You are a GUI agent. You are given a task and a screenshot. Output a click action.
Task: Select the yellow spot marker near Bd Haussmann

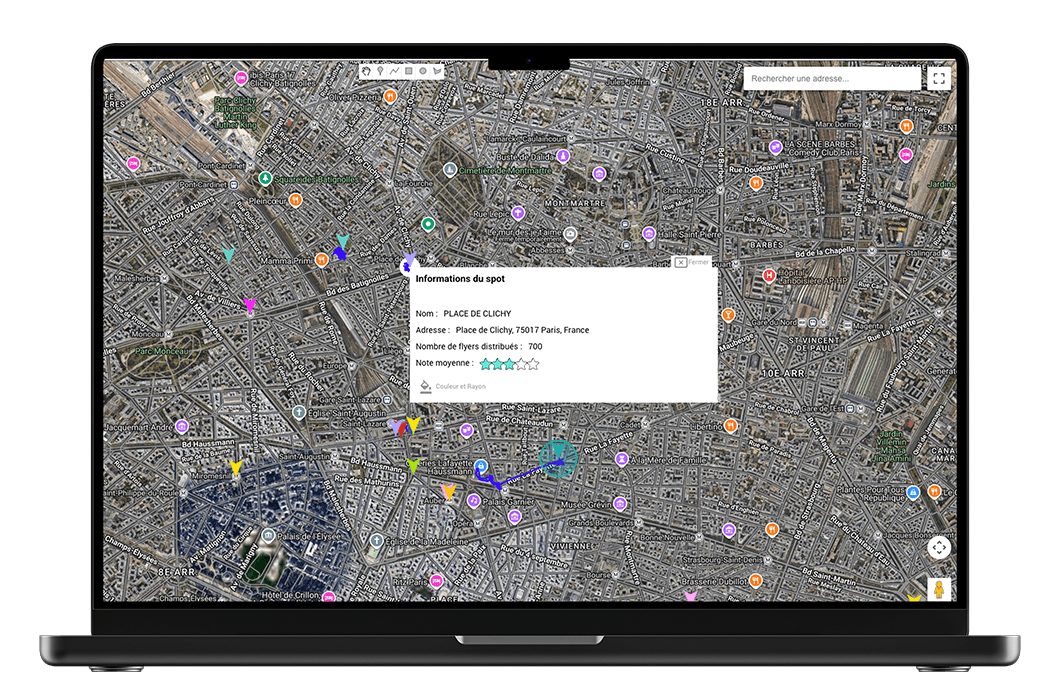coord(236,467)
